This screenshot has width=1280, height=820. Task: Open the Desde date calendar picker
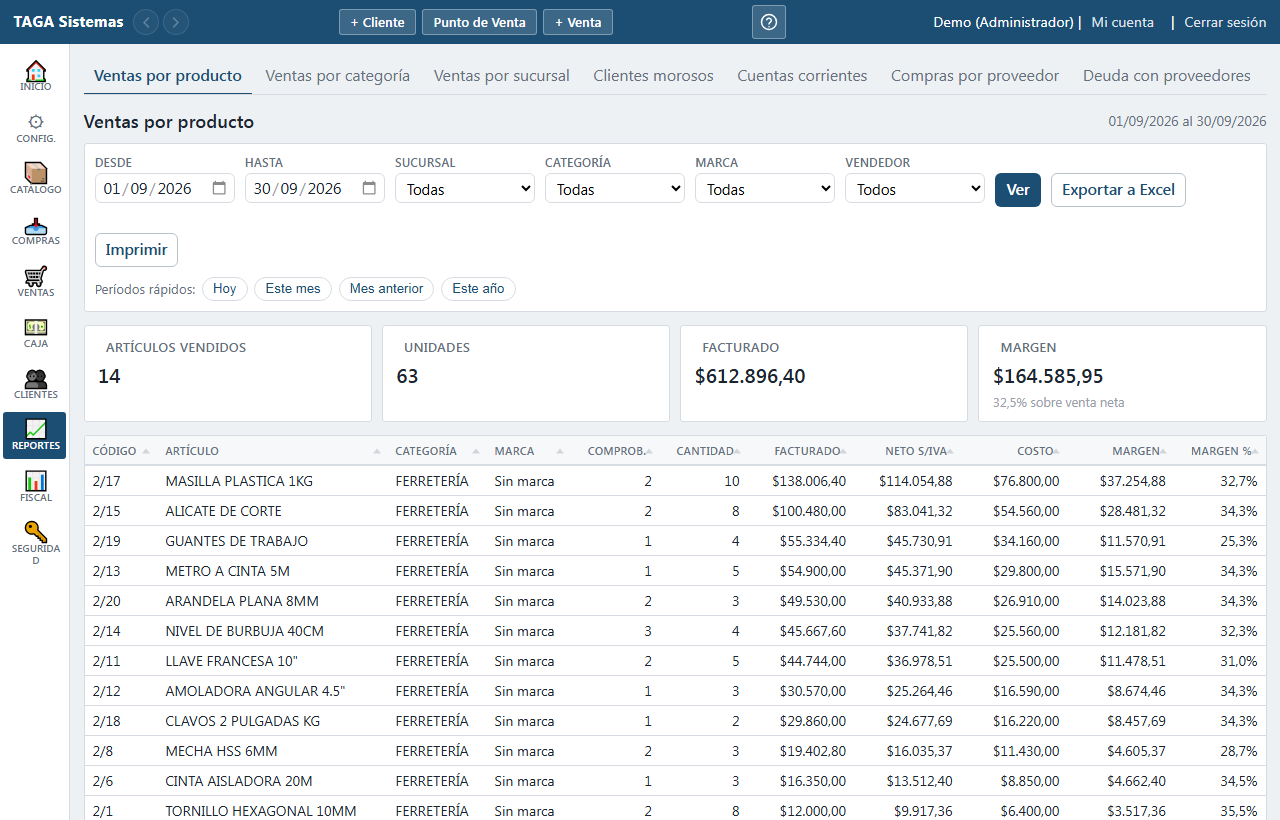(x=220, y=188)
